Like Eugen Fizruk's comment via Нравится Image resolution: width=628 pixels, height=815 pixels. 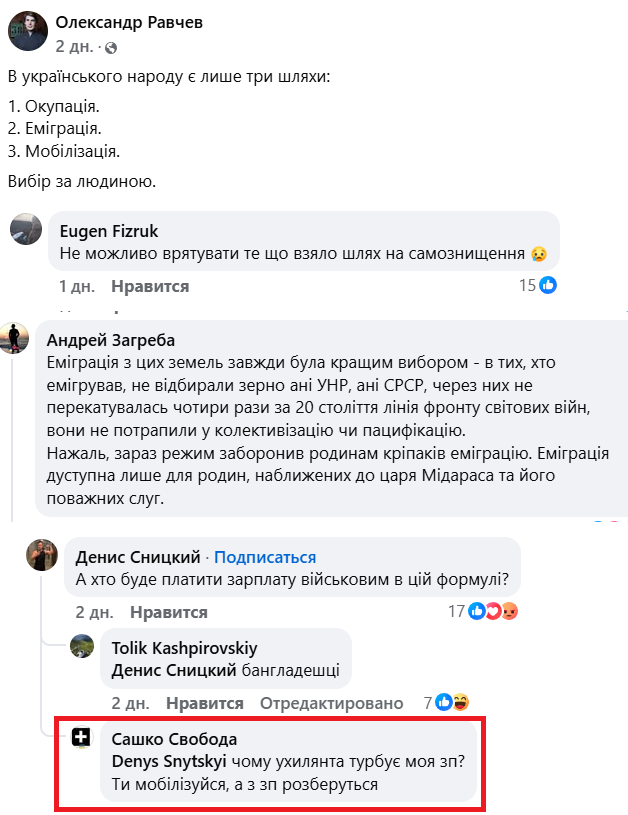click(x=150, y=286)
